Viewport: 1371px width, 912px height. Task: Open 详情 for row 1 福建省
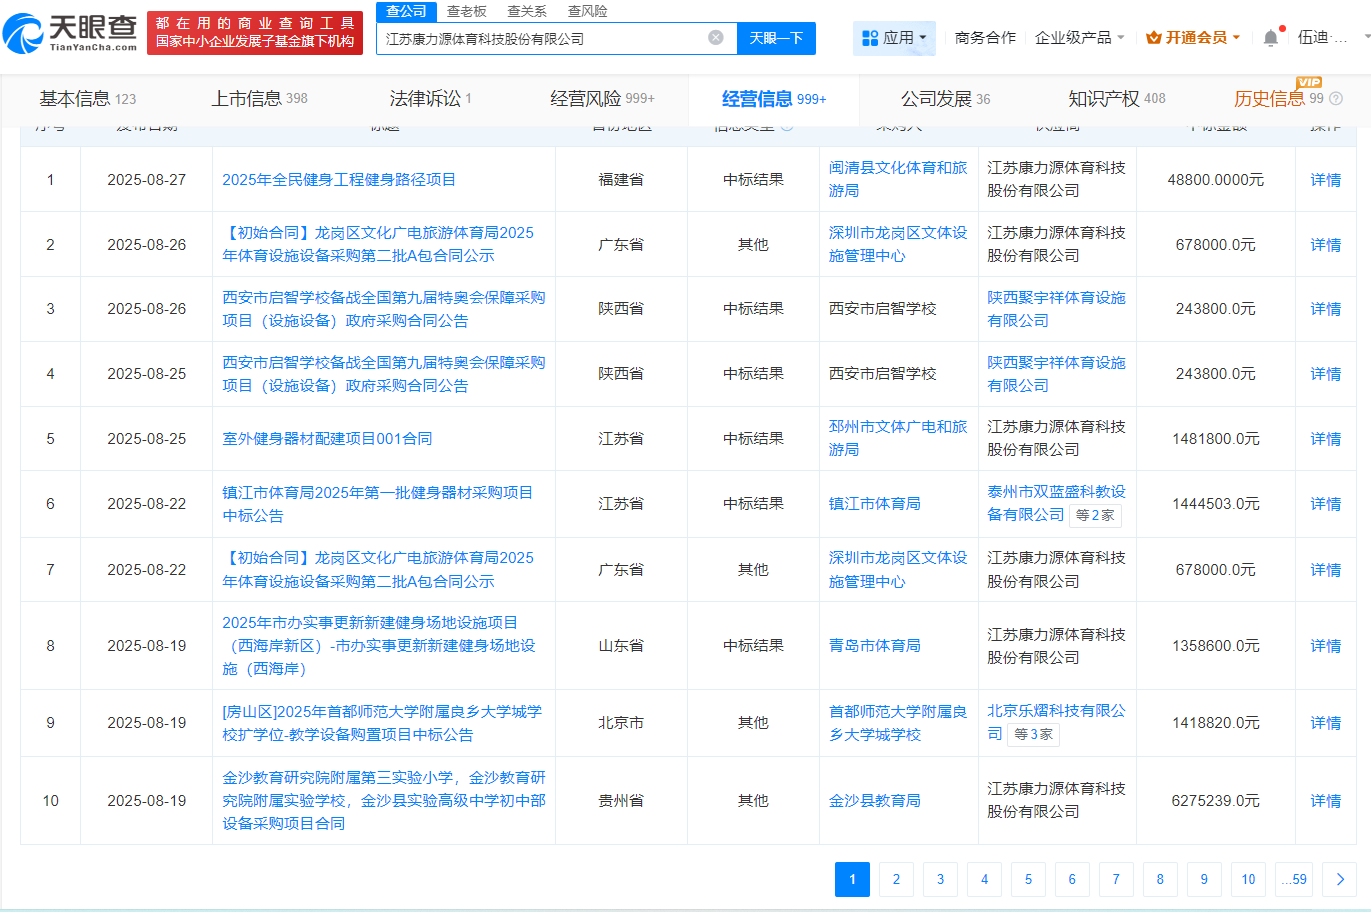[x=1326, y=180]
